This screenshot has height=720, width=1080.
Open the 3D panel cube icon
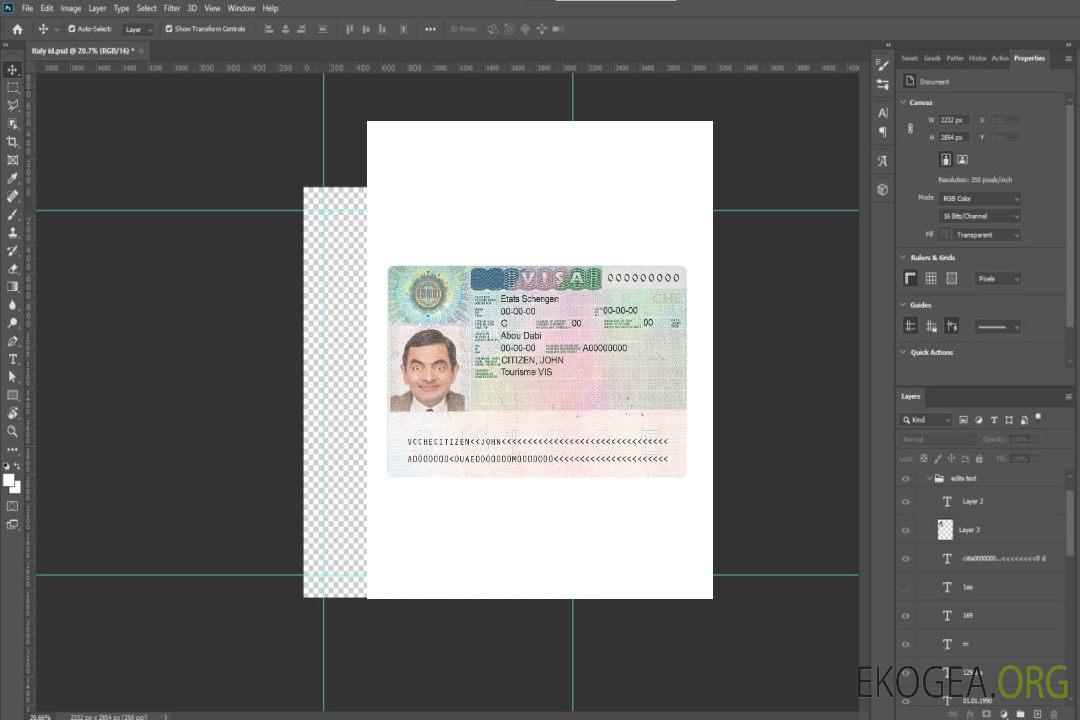(x=883, y=189)
